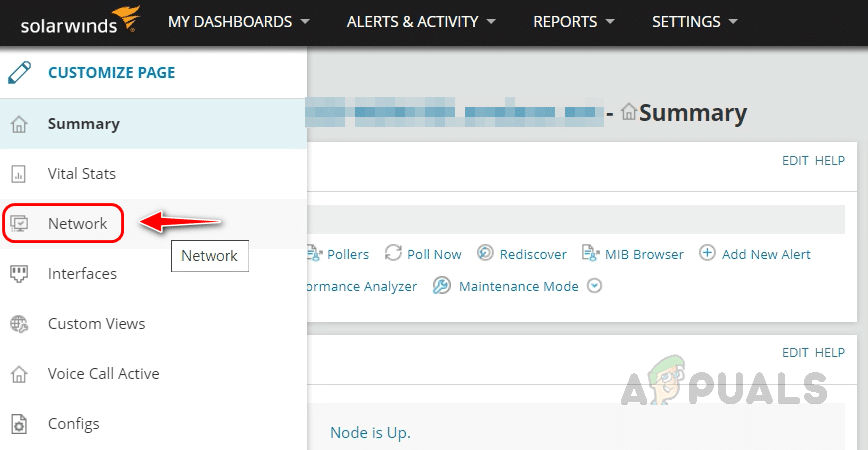Click the Add New Alert link
This screenshot has width=868, height=450.
(x=766, y=254)
